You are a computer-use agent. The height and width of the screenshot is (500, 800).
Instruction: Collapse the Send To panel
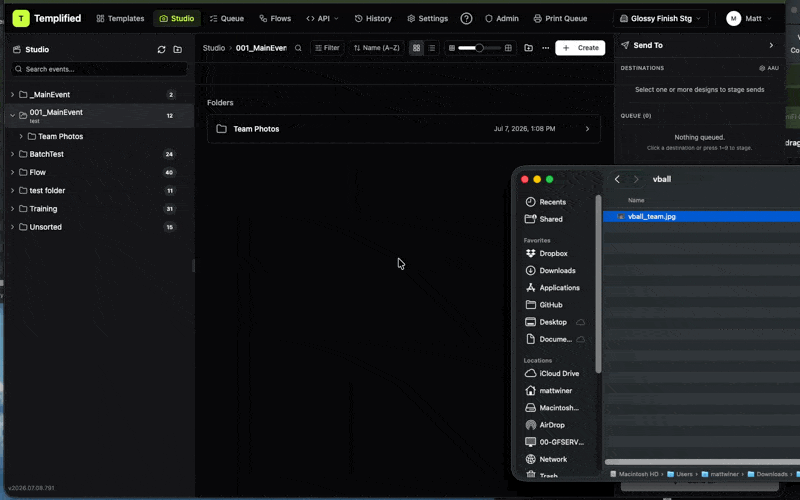(x=771, y=45)
